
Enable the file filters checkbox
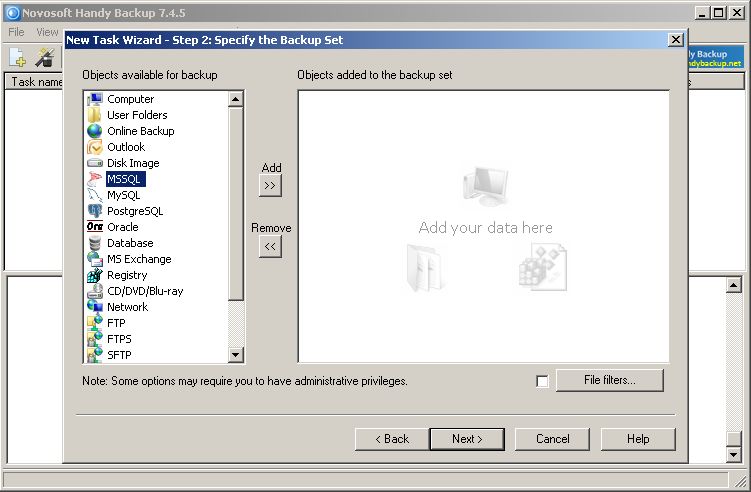pyautogui.click(x=542, y=381)
